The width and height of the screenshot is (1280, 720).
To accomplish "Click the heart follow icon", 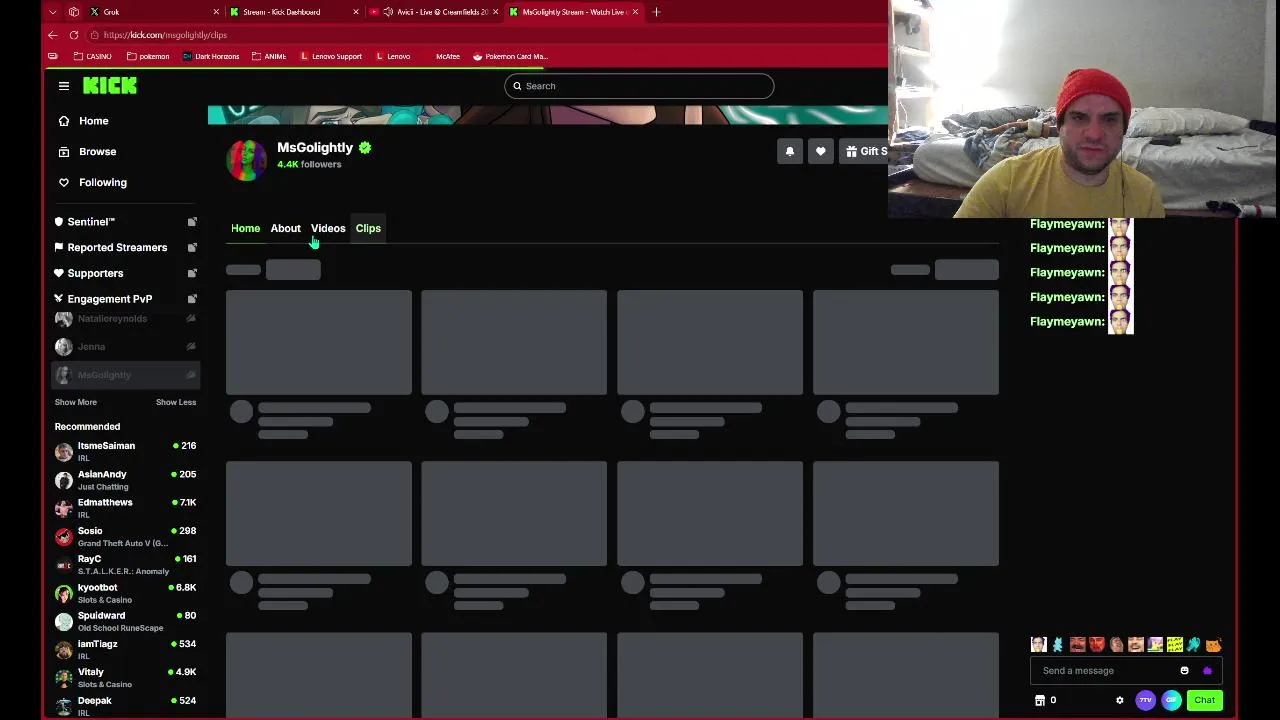I will coord(821,151).
